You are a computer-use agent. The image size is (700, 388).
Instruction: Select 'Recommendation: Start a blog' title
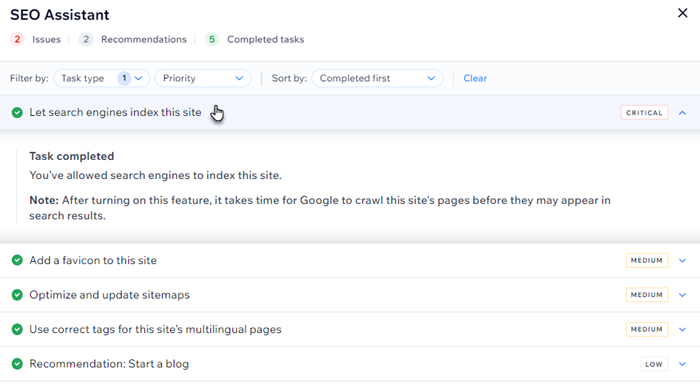[109, 364]
